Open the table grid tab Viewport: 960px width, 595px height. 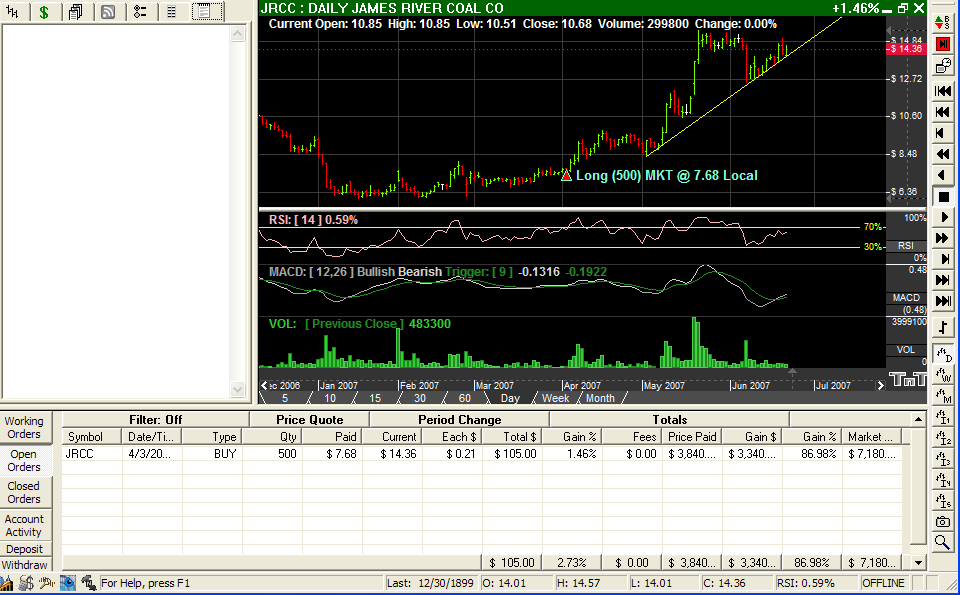pyautogui.click(x=172, y=12)
